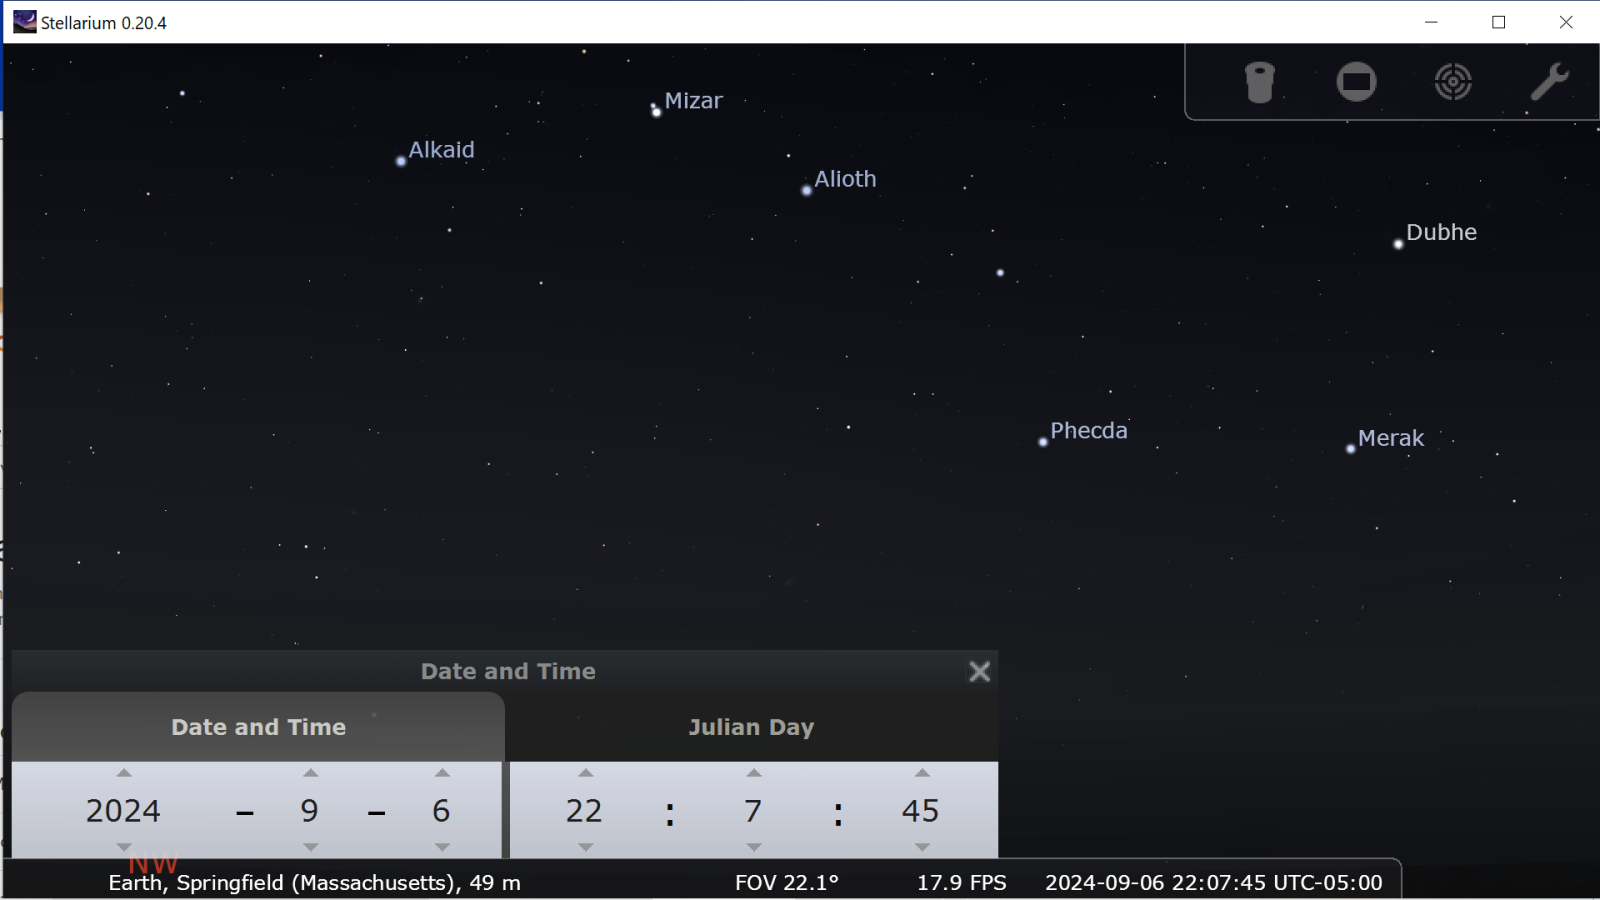The height and width of the screenshot is (900, 1600).
Task: Close the Date and Time dialog
Action: 979,671
